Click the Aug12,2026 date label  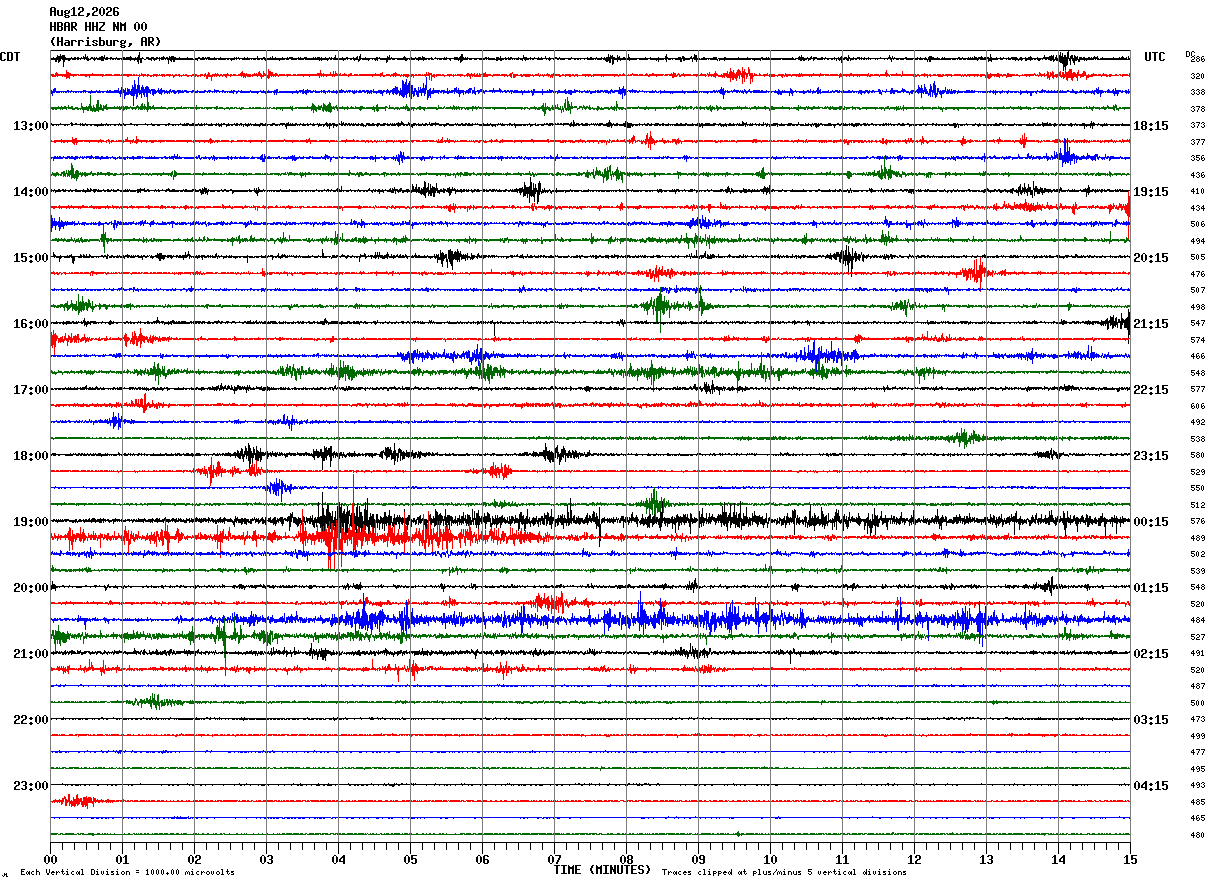click(84, 12)
